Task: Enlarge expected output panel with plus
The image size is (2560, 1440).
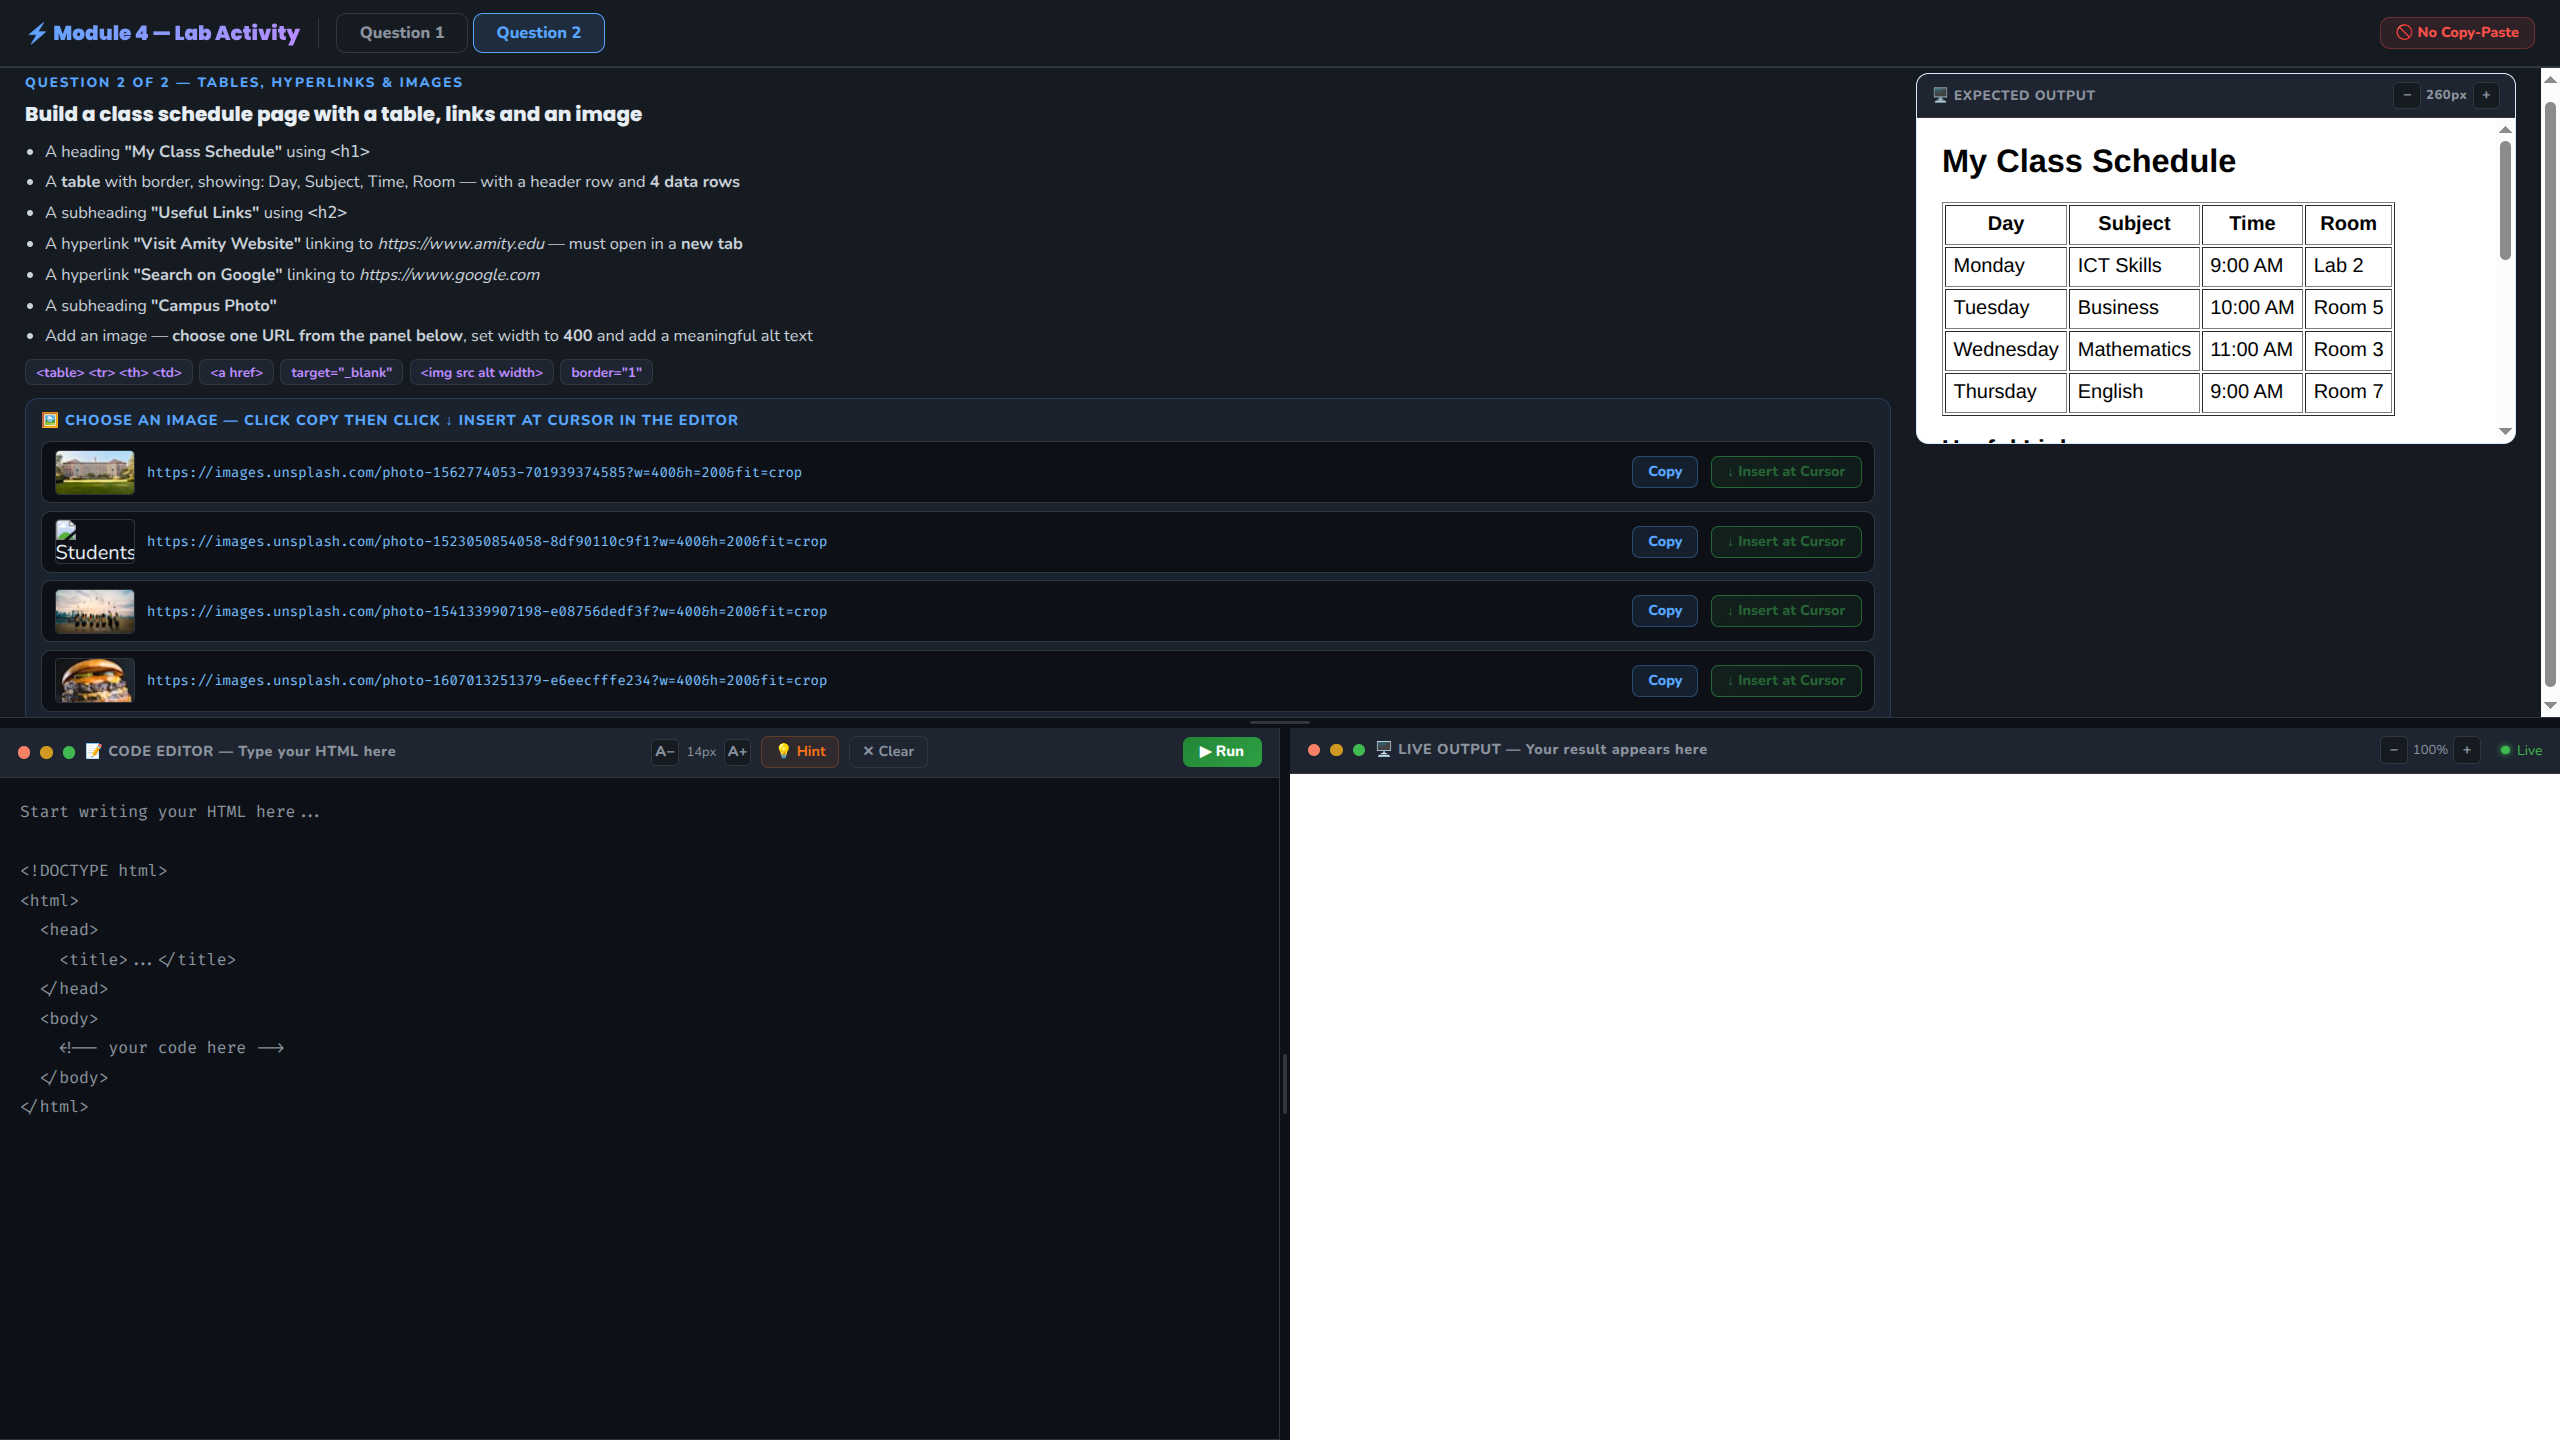Action: 2486,95
